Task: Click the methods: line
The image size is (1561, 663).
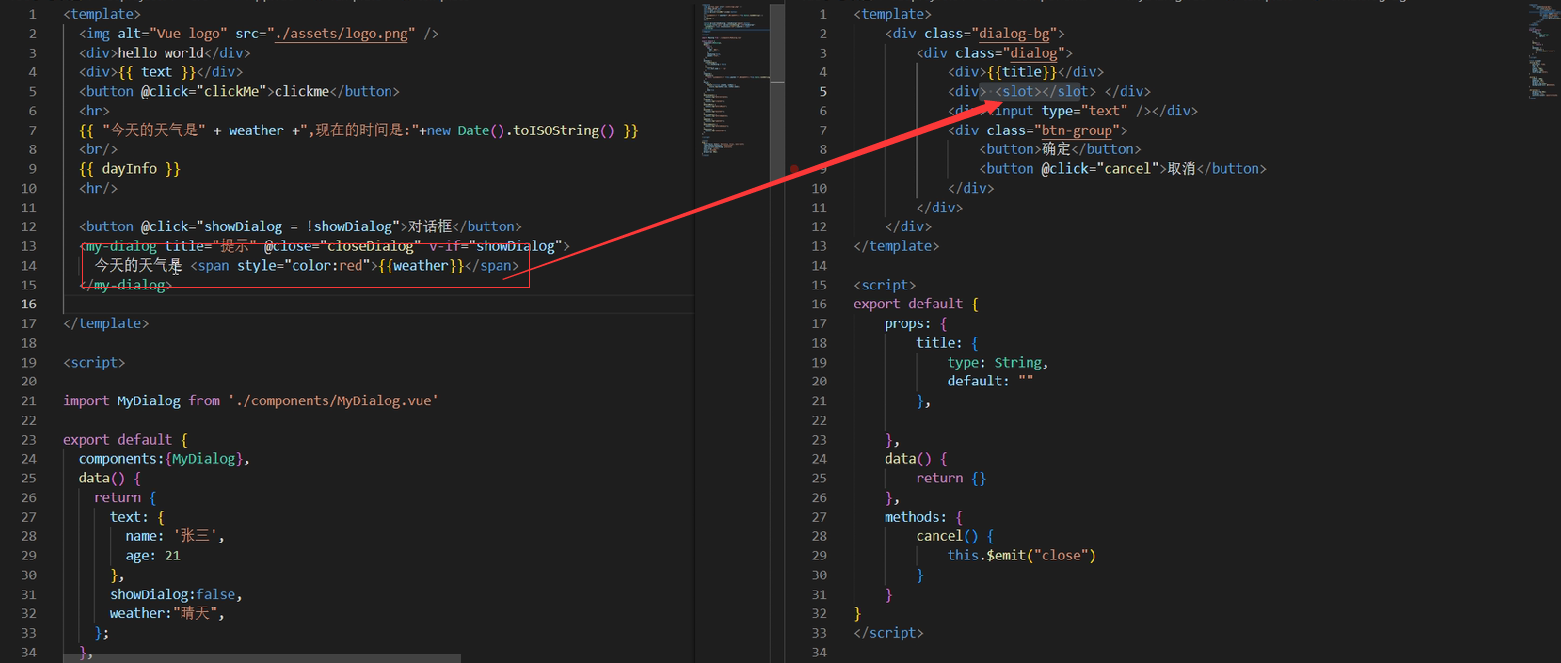Action: pyautogui.click(x=925, y=518)
